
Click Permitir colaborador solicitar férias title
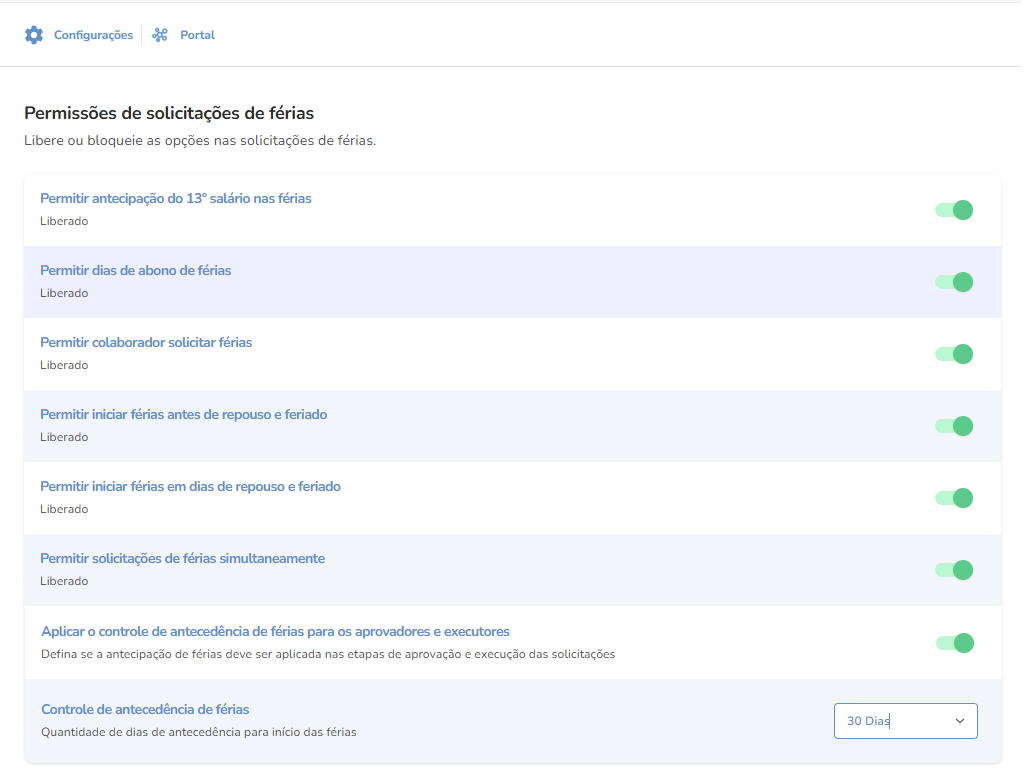pos(146,342)
